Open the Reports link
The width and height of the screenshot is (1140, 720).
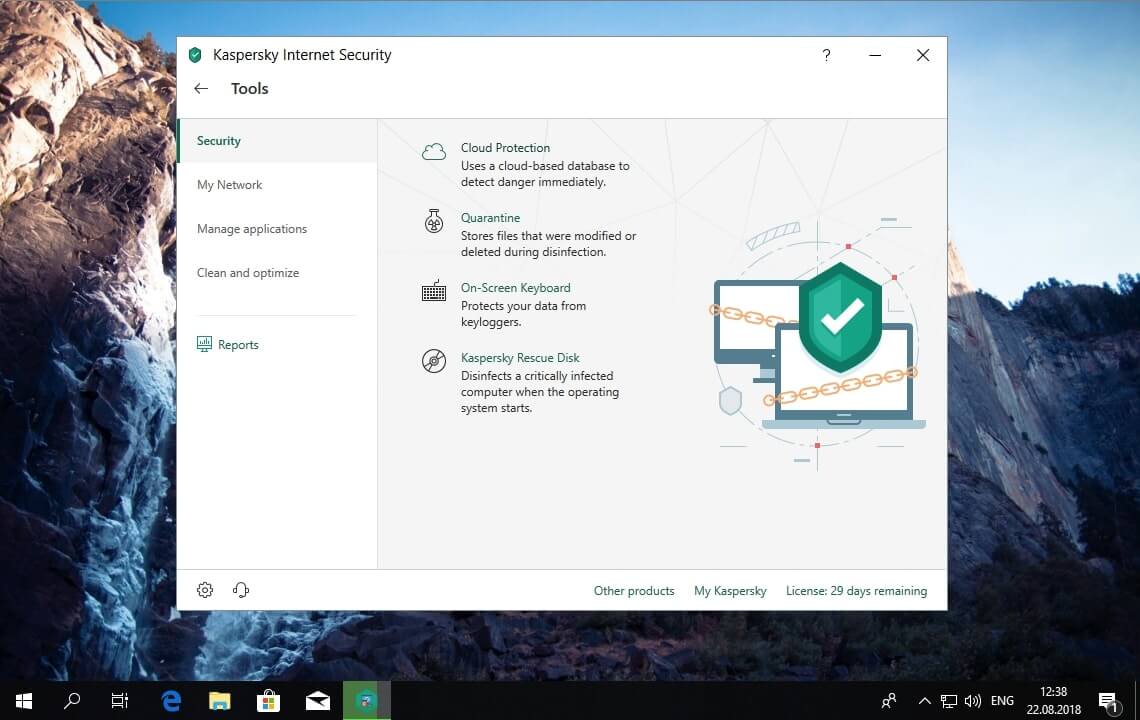(238, 345)
